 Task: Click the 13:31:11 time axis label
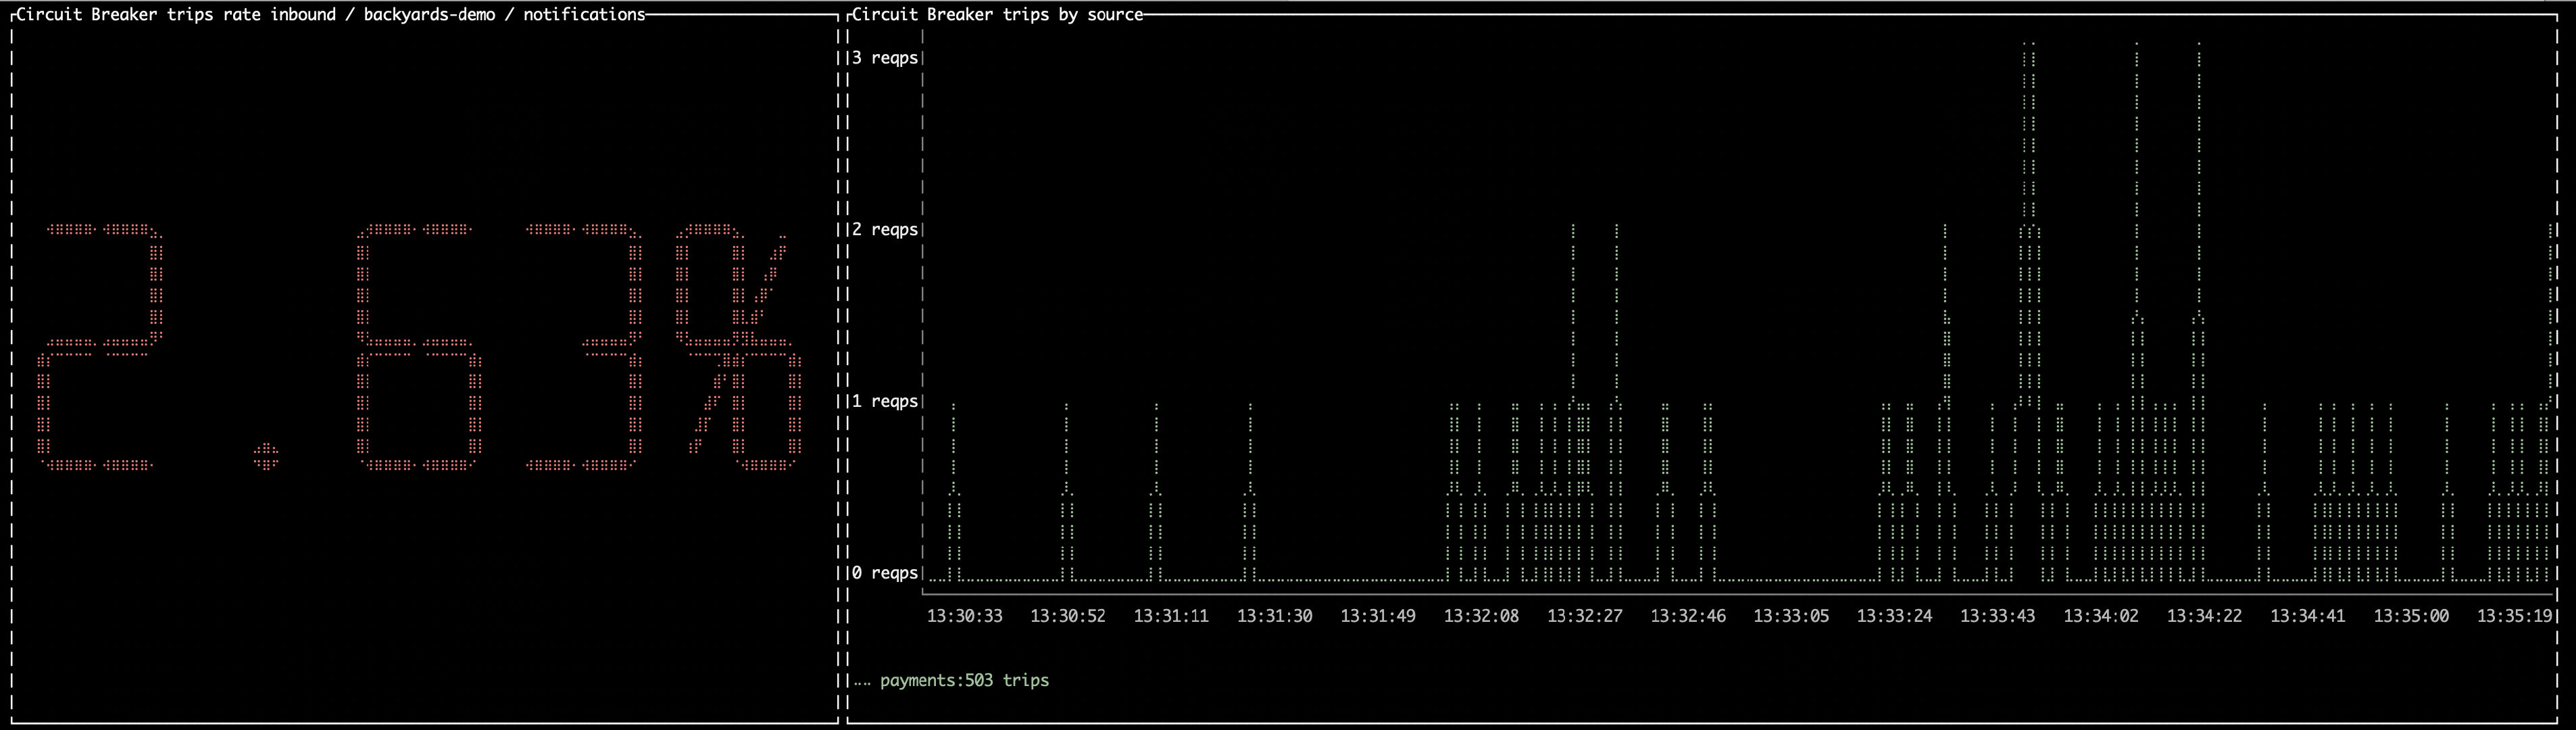click(x=1171, y=616)
